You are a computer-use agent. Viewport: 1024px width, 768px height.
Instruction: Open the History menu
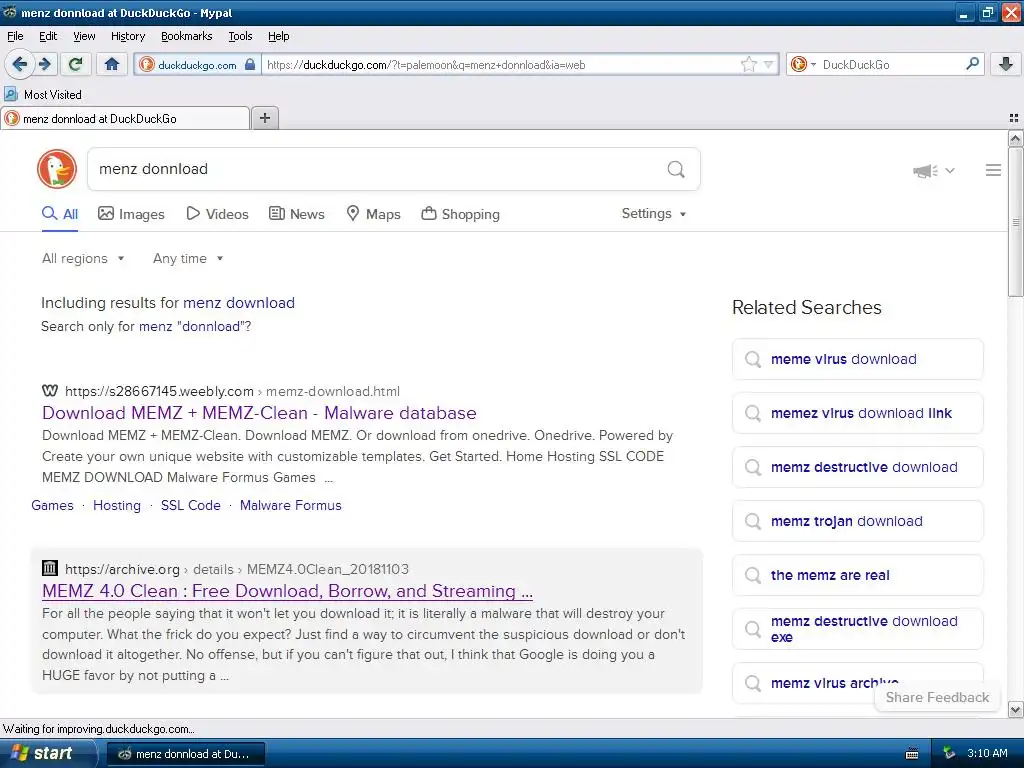tap(128, 36)
